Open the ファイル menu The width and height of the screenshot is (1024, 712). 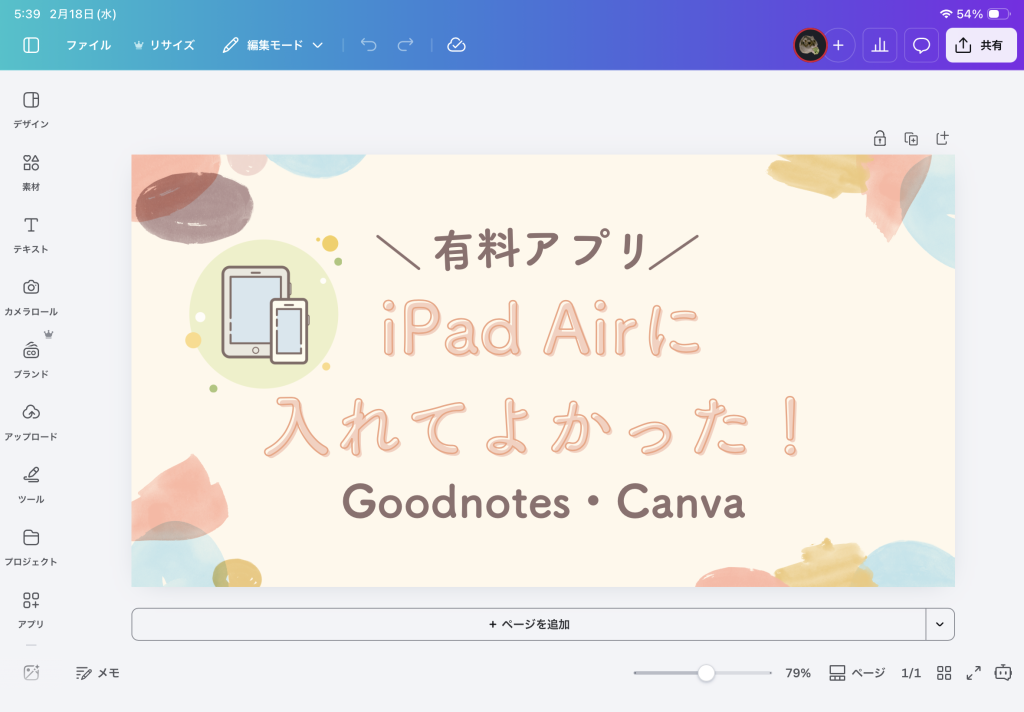coord(88,45)
